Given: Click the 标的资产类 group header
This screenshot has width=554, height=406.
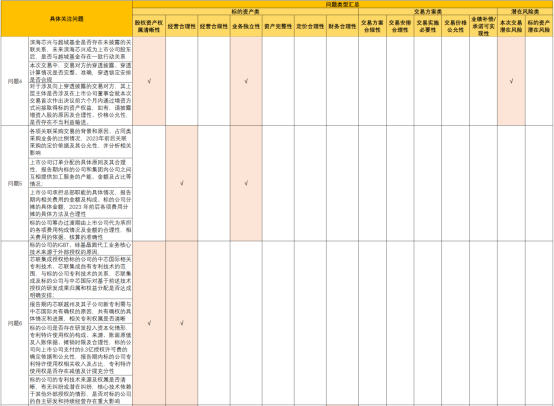Looking at the screenshot, I should tap(246, 12).
